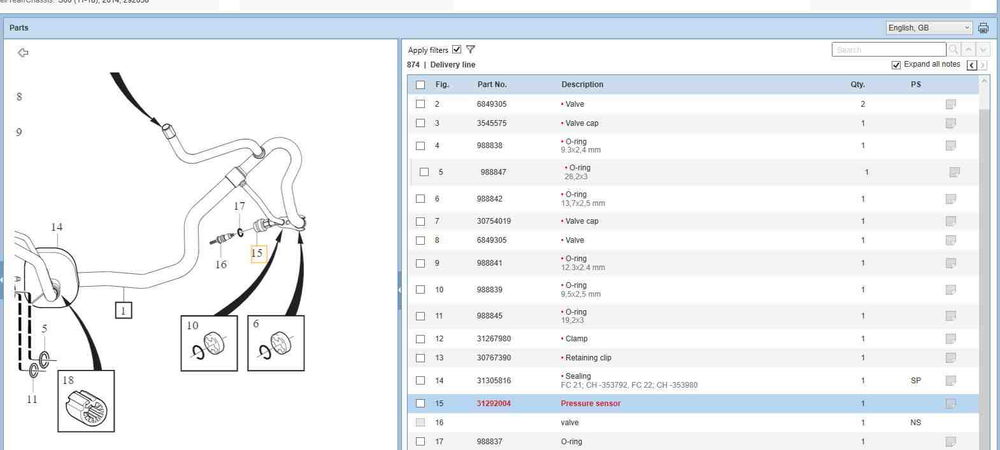The image size is (1000, 450).
Task: Click the search magnifier icon
Action: coord(954,49)
